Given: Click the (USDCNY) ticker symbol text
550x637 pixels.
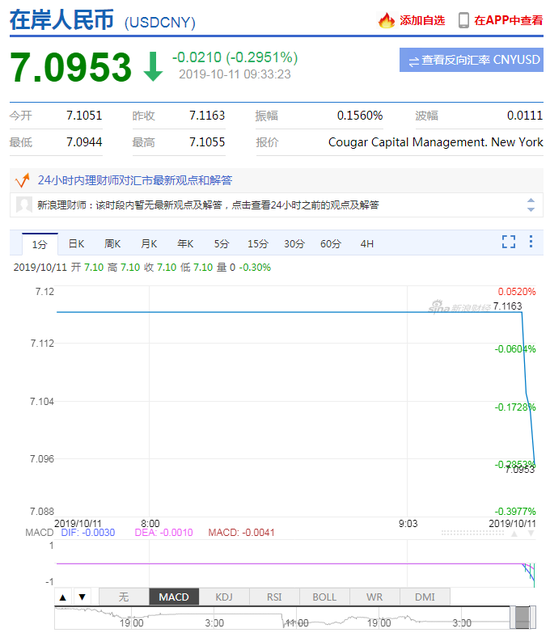Looking at the screenshot, I should tap(160, 22).
